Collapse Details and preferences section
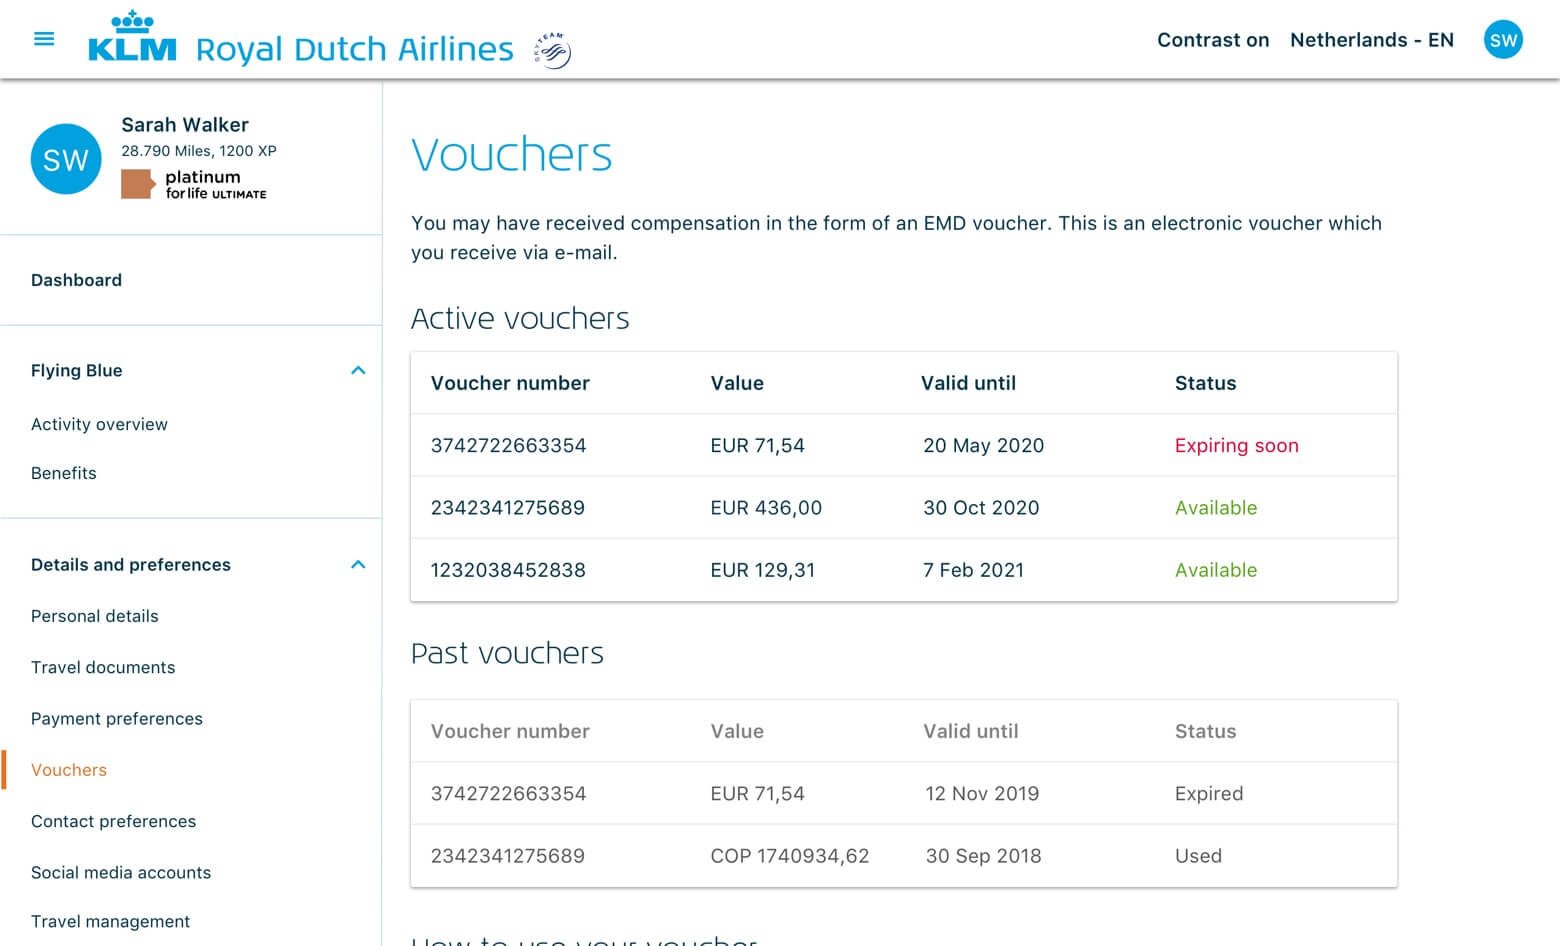 pos(358,565)
